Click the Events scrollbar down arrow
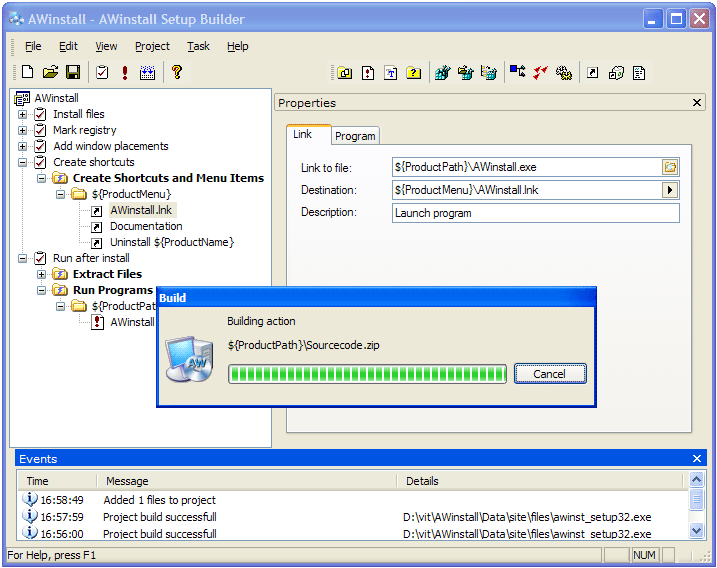Viewport: 717px width, 568px height. [696, 531]
